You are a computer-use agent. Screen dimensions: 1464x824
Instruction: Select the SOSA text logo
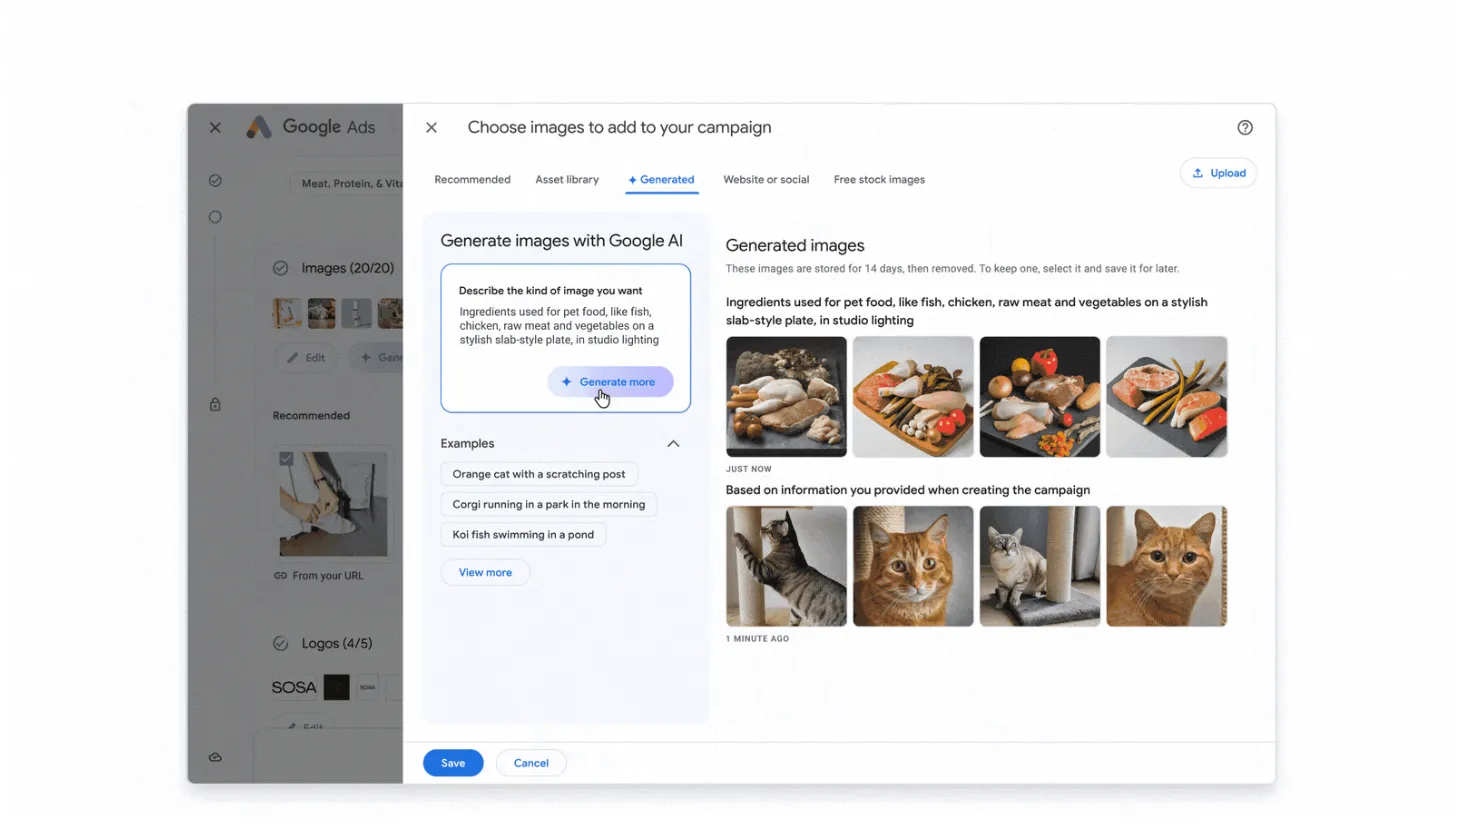pyautogui.click(x=294, y=687)
